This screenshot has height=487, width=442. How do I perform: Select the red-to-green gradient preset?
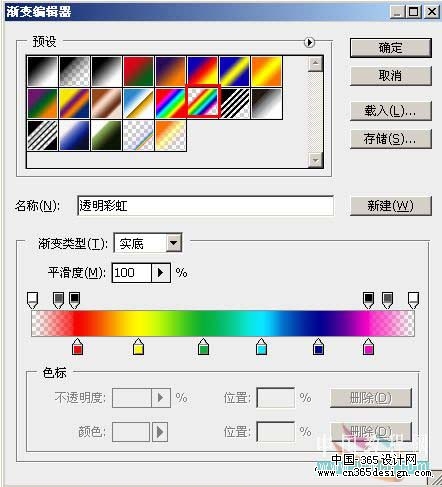[x=139, y=71]
